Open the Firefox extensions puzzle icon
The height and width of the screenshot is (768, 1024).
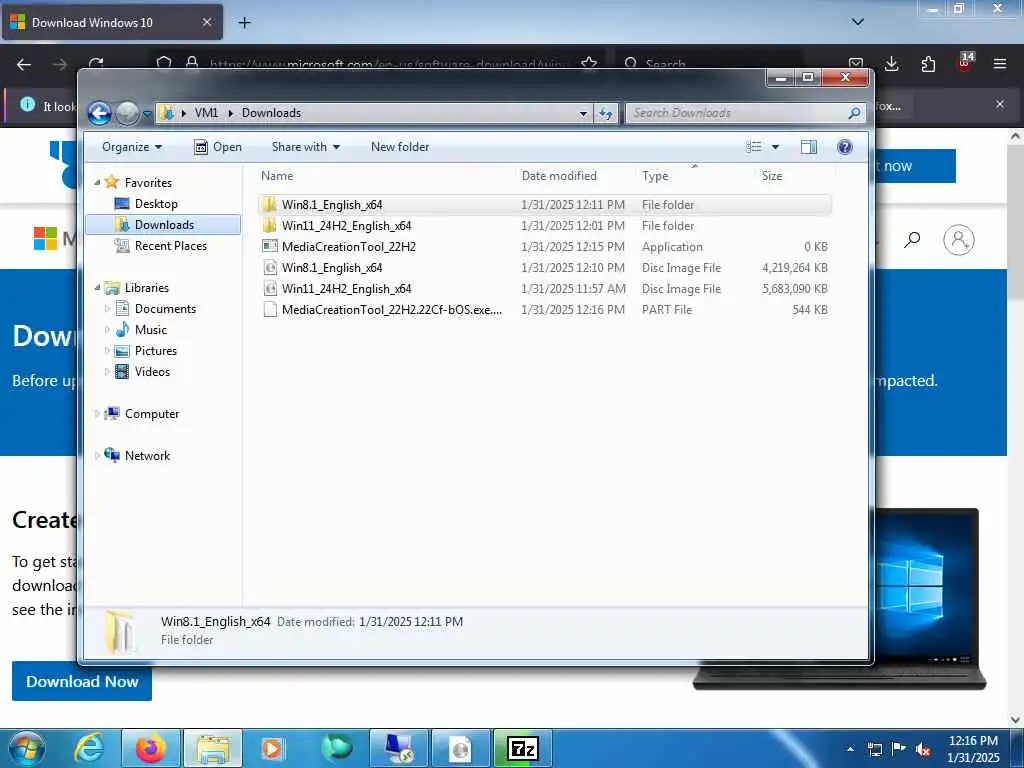click(928, 64)
